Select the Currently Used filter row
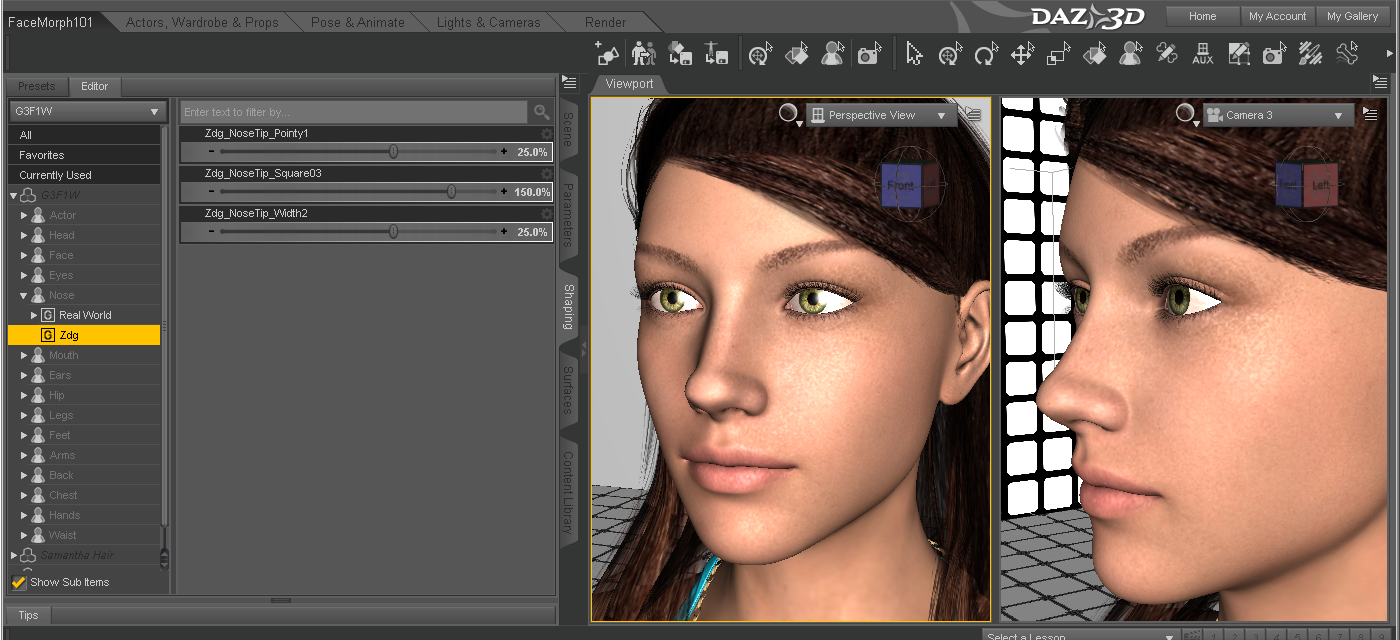Screen dimensions: 1400x640 tap(84, 175)
